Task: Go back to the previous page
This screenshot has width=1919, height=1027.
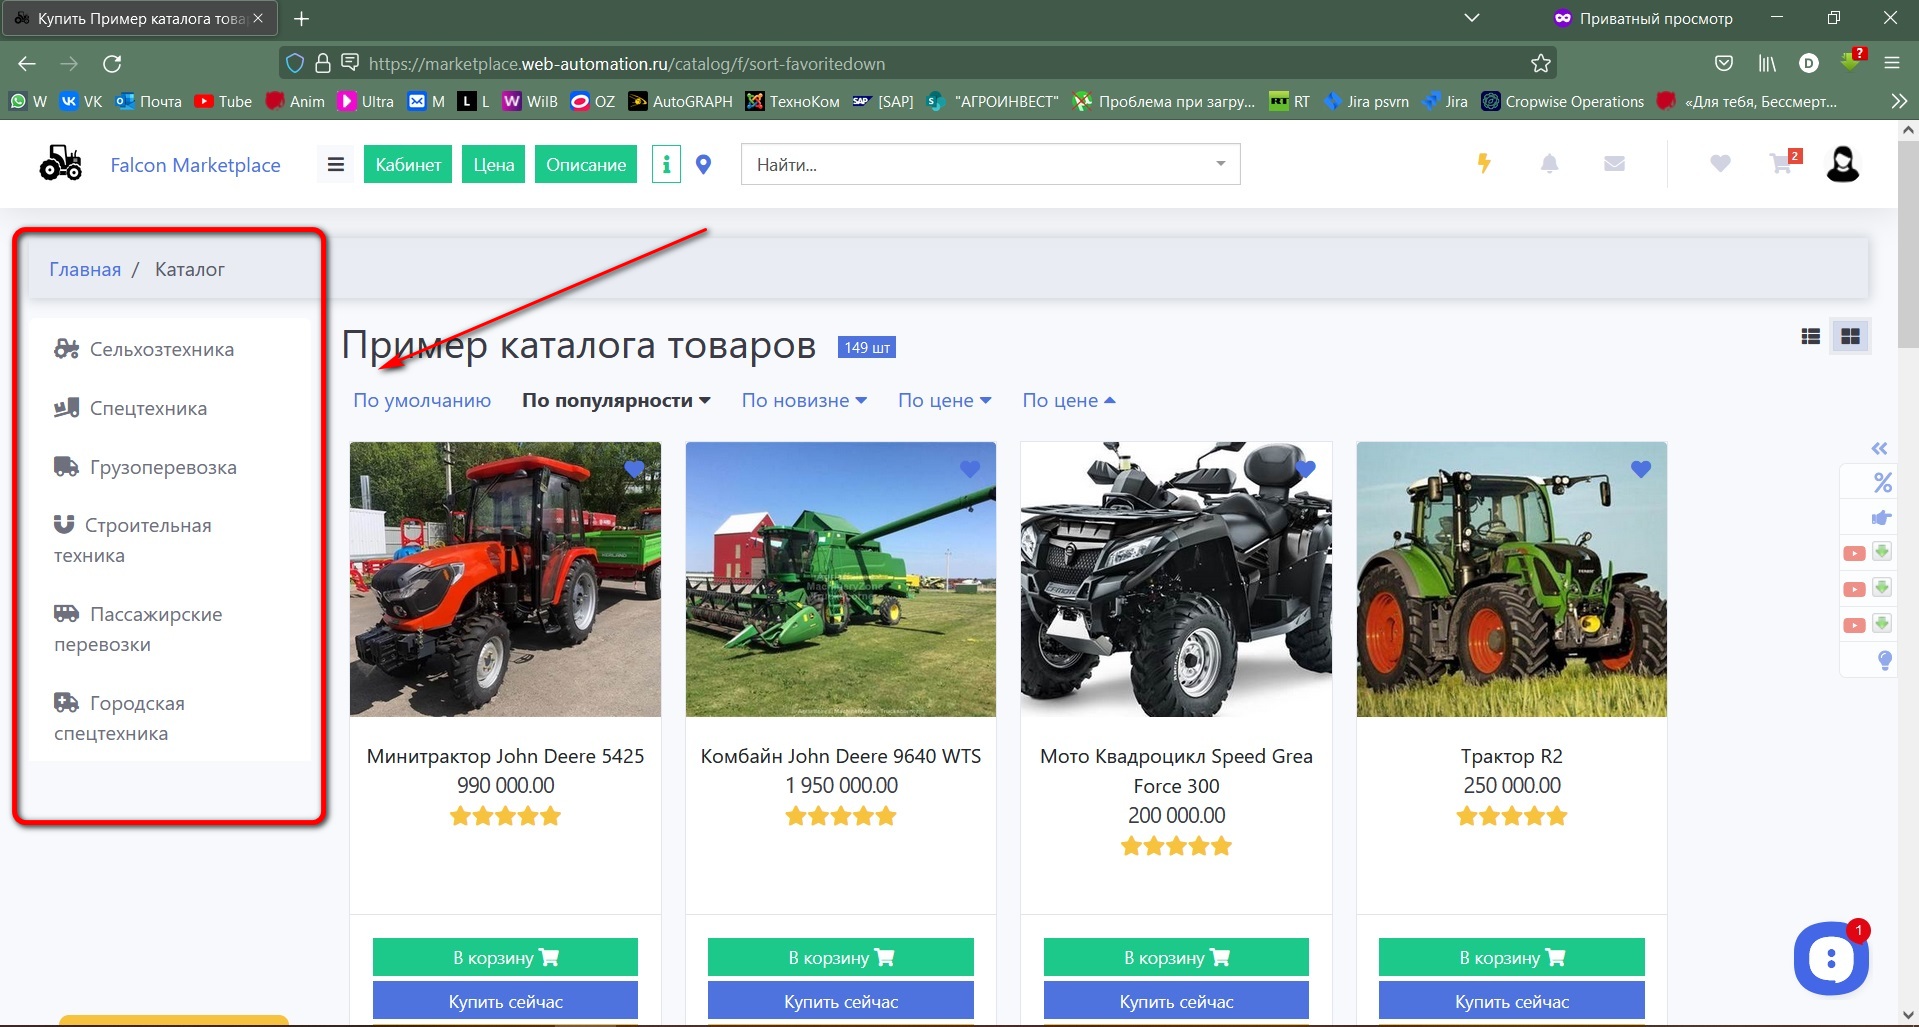Action: point(27,63)
